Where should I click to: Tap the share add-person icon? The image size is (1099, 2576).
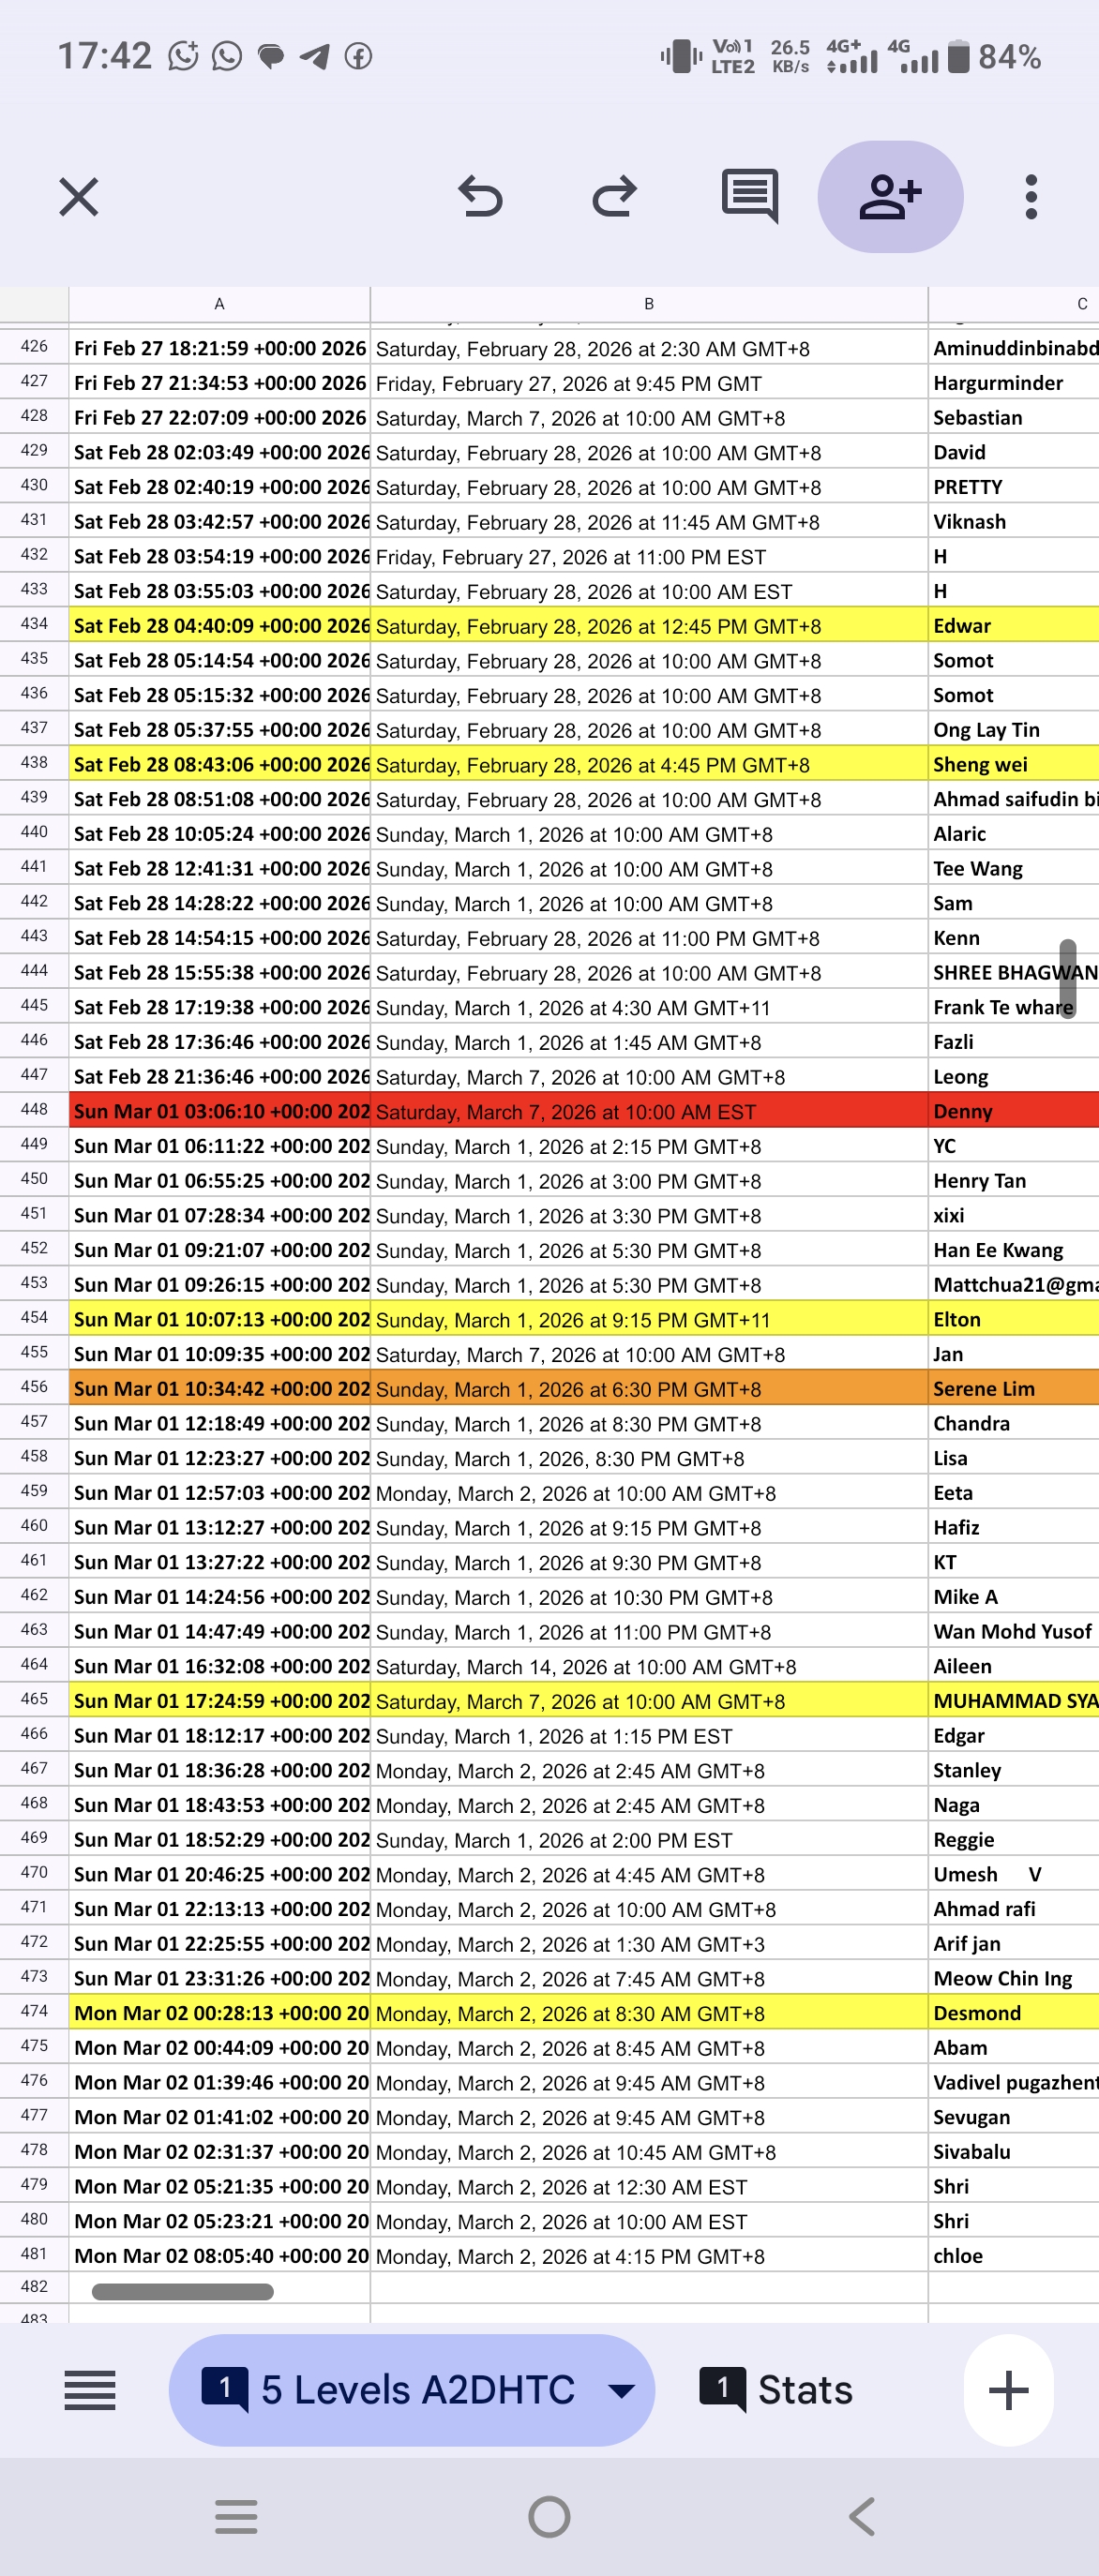point(890,197)
